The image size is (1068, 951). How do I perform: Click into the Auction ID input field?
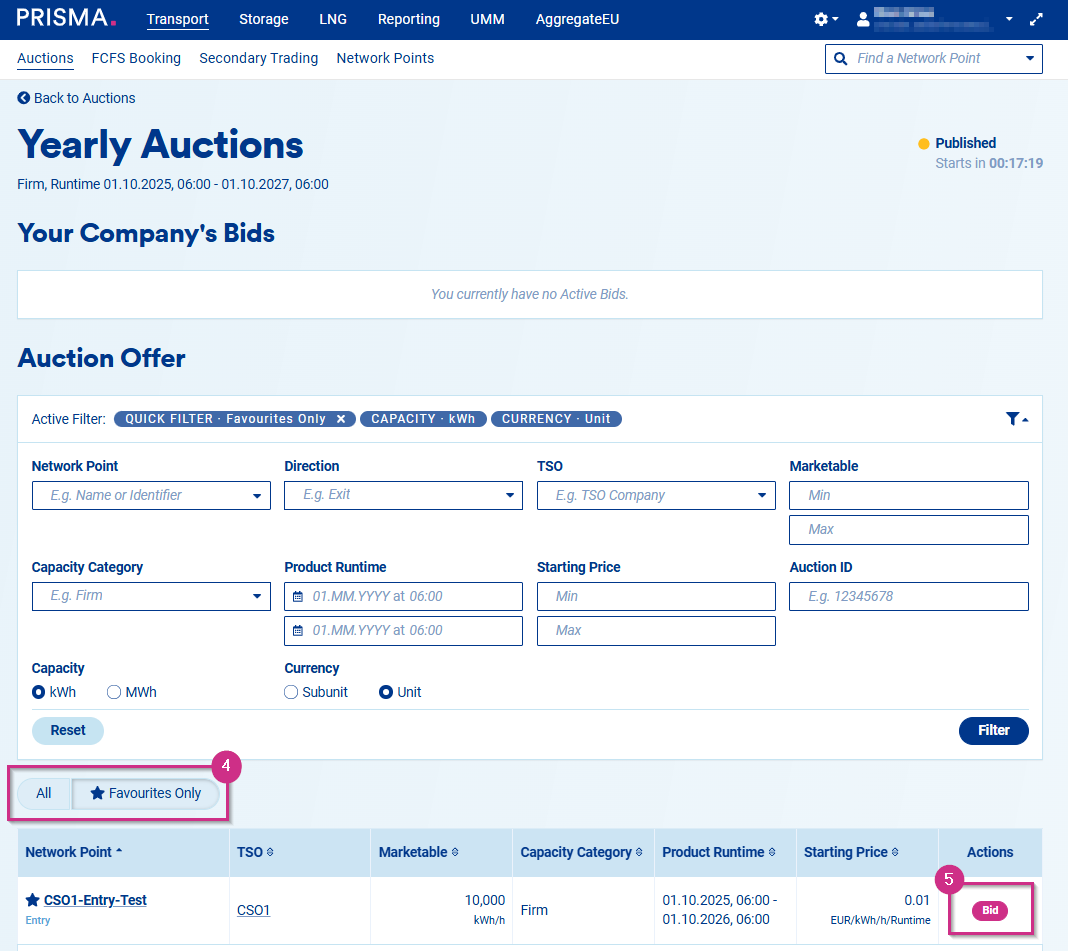(x=908, y=596)
